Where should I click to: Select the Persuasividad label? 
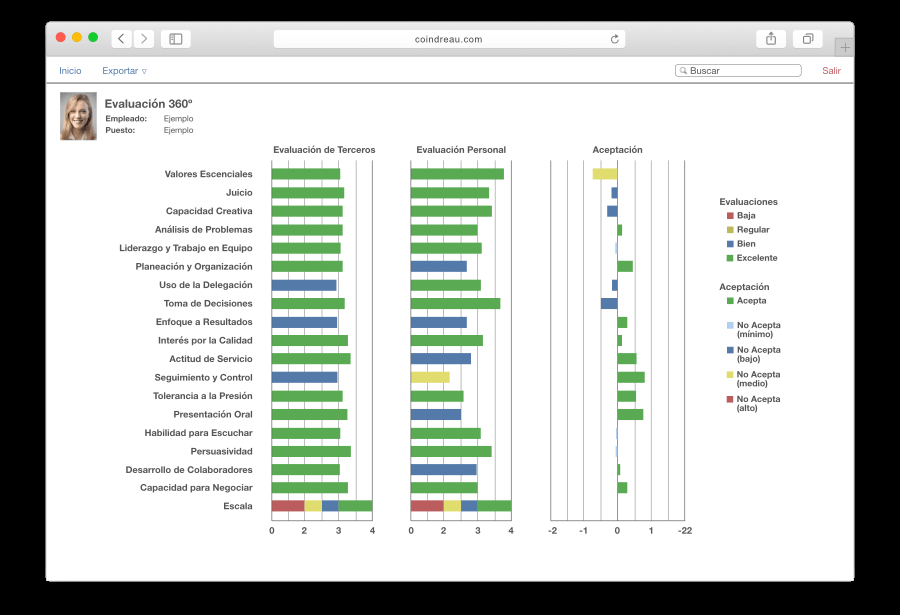pos(221,451)
